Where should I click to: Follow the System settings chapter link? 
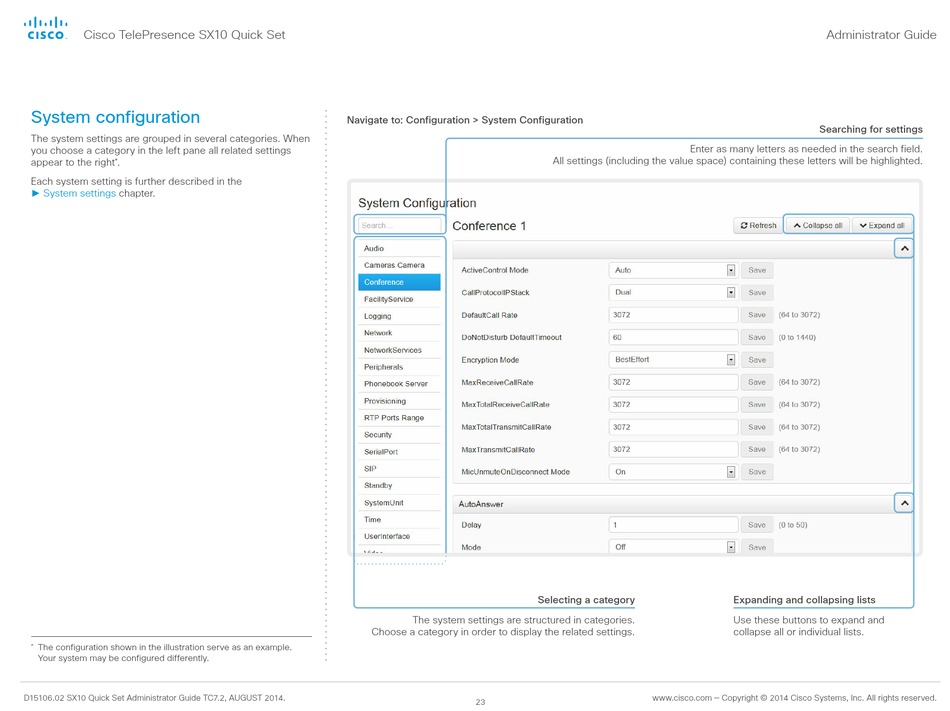click(79, 193)
